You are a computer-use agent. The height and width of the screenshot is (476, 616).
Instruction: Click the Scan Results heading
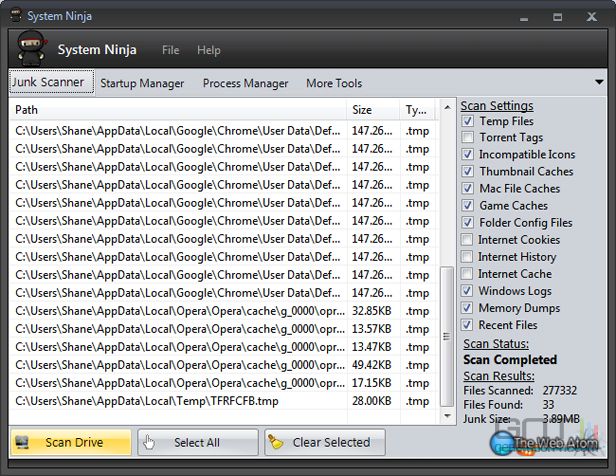(x=499, y=376)
